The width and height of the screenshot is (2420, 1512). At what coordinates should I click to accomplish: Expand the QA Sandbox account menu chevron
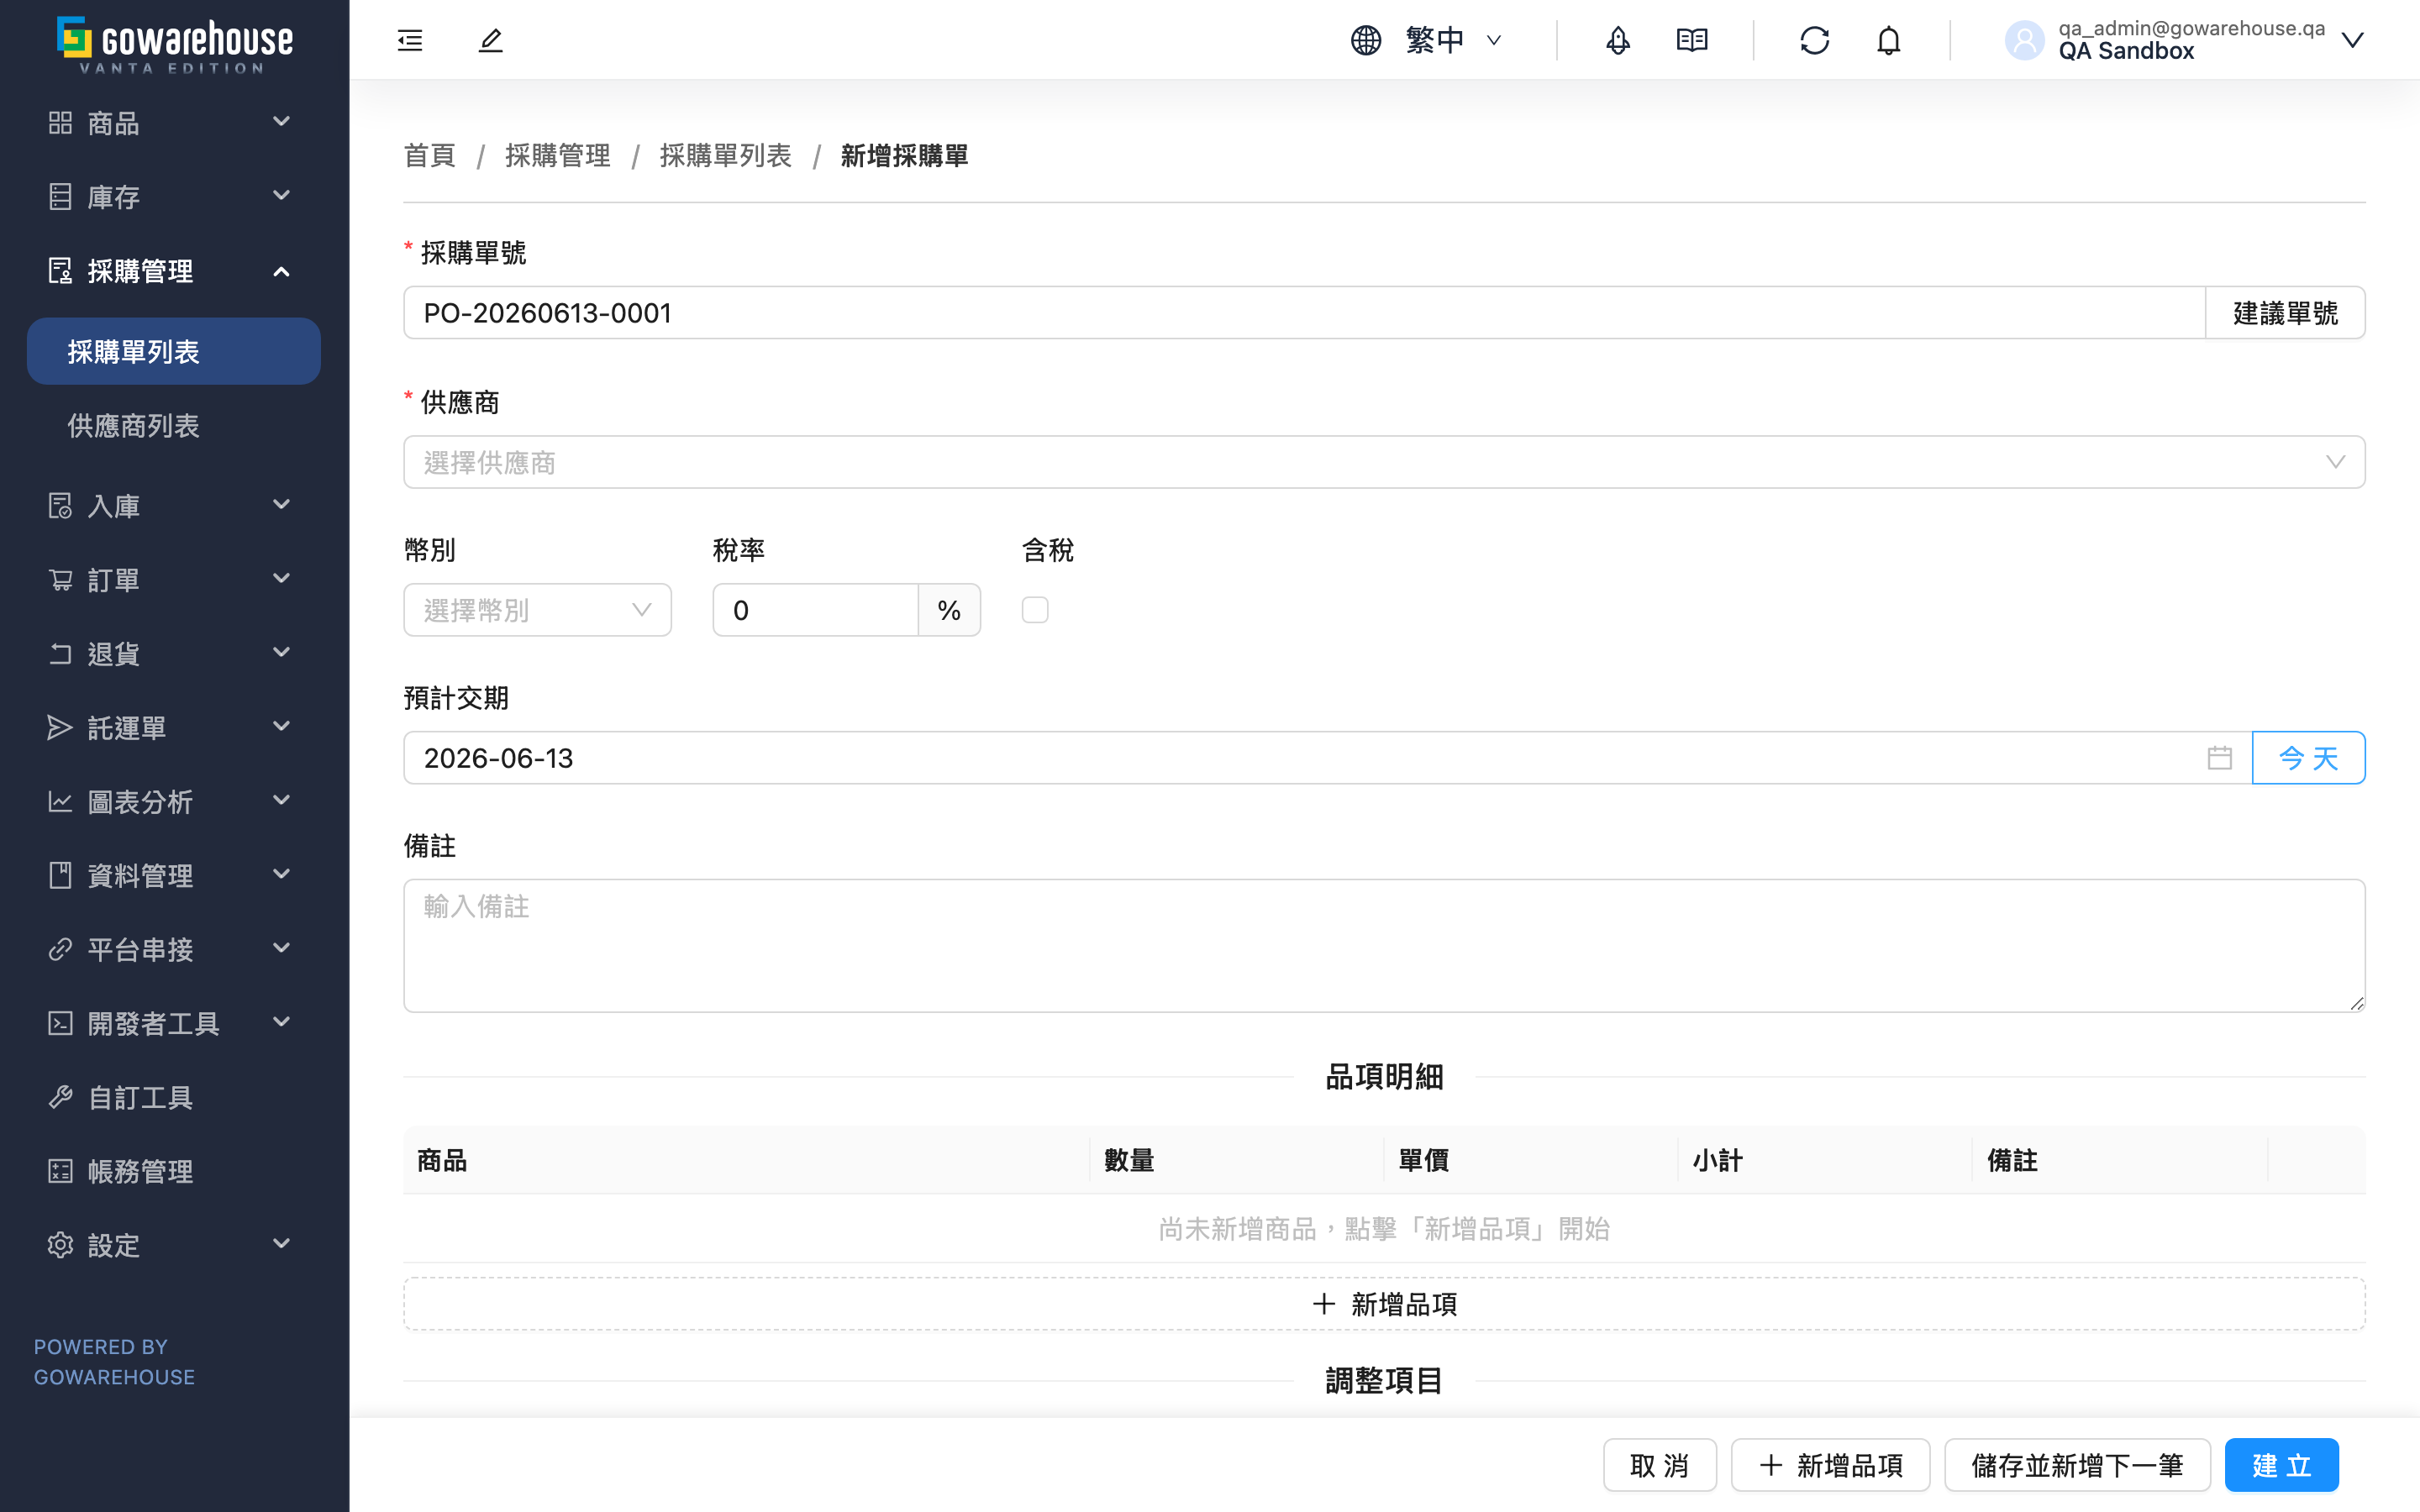2353,40
